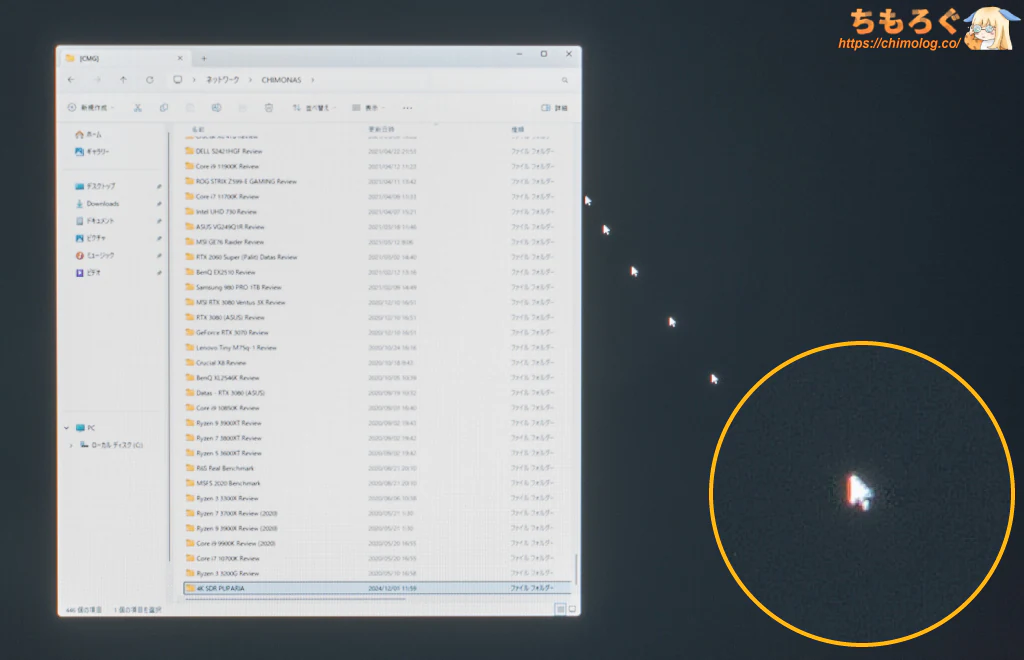
Task: Click the Copy icon in toolbar
Action: (163, 107)
